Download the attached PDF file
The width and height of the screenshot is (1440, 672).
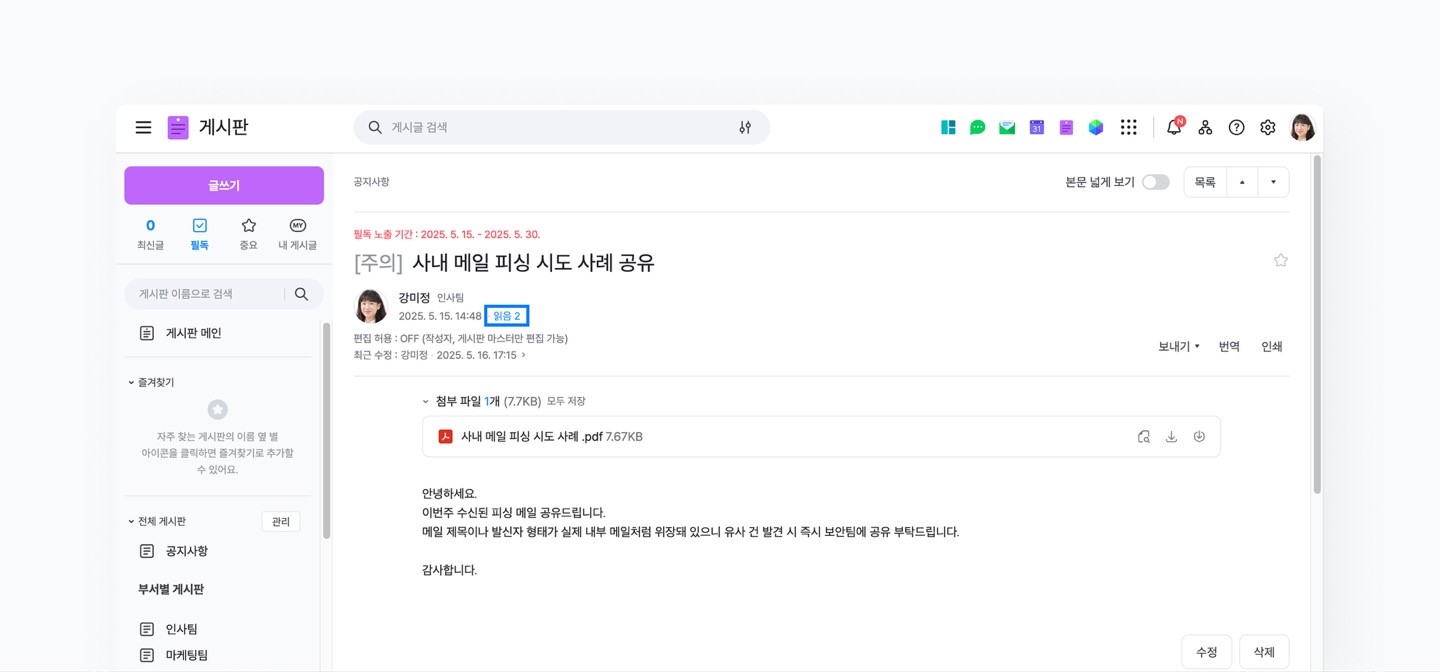[x=1171, y=436]
